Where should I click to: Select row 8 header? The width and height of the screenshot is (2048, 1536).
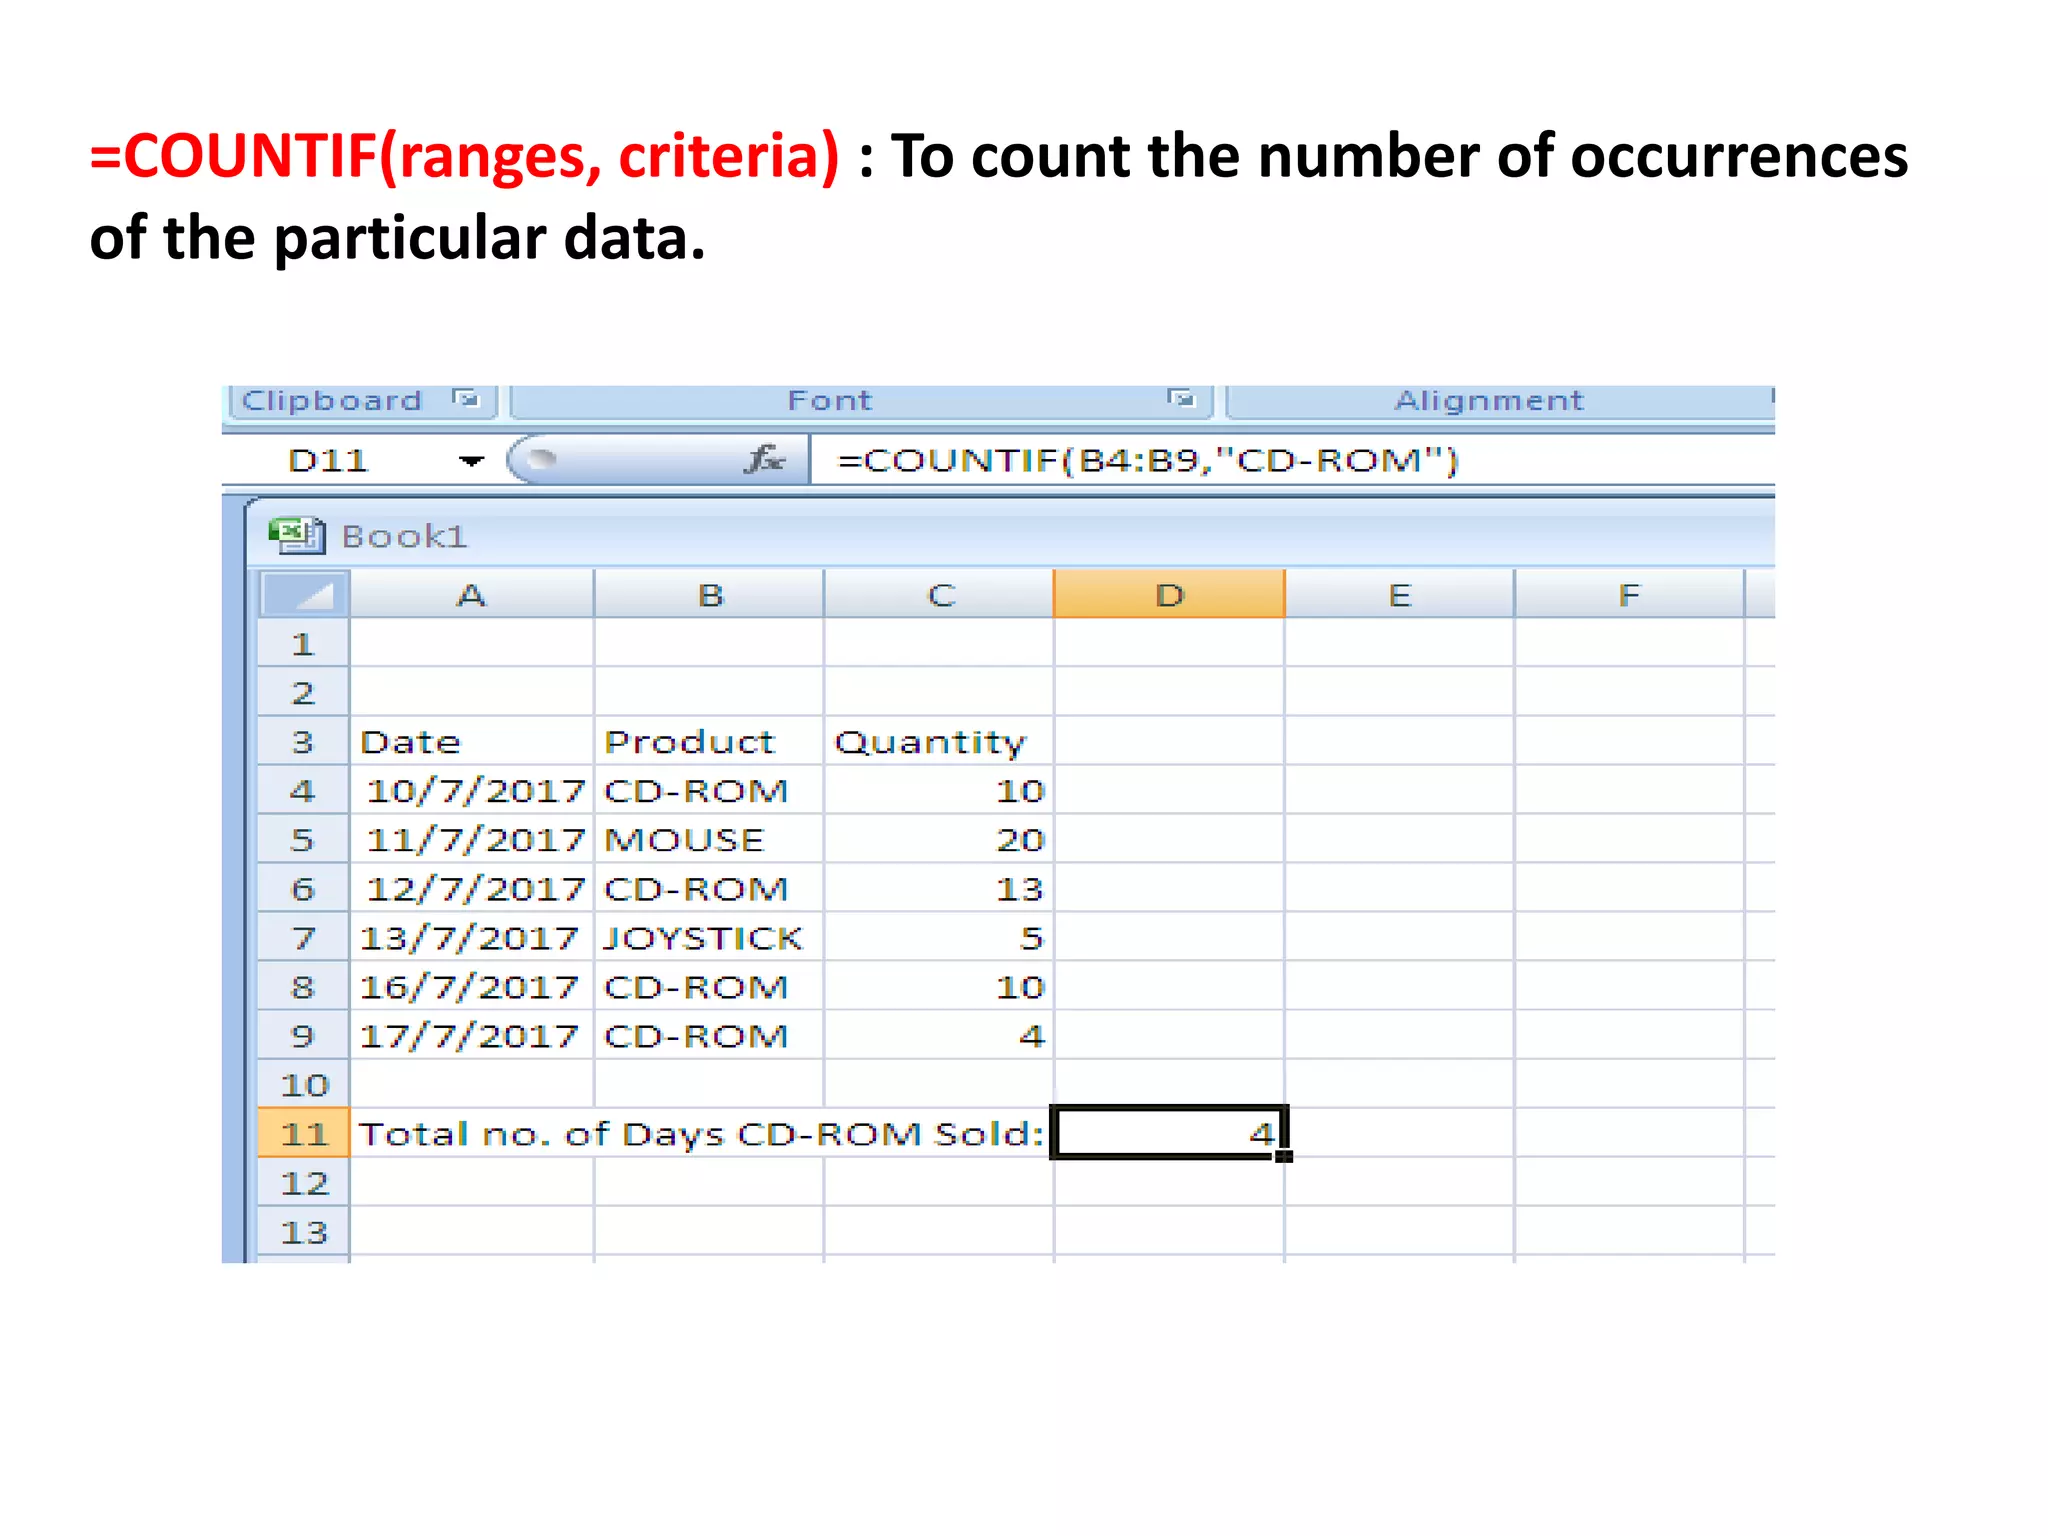coord(304,986)
